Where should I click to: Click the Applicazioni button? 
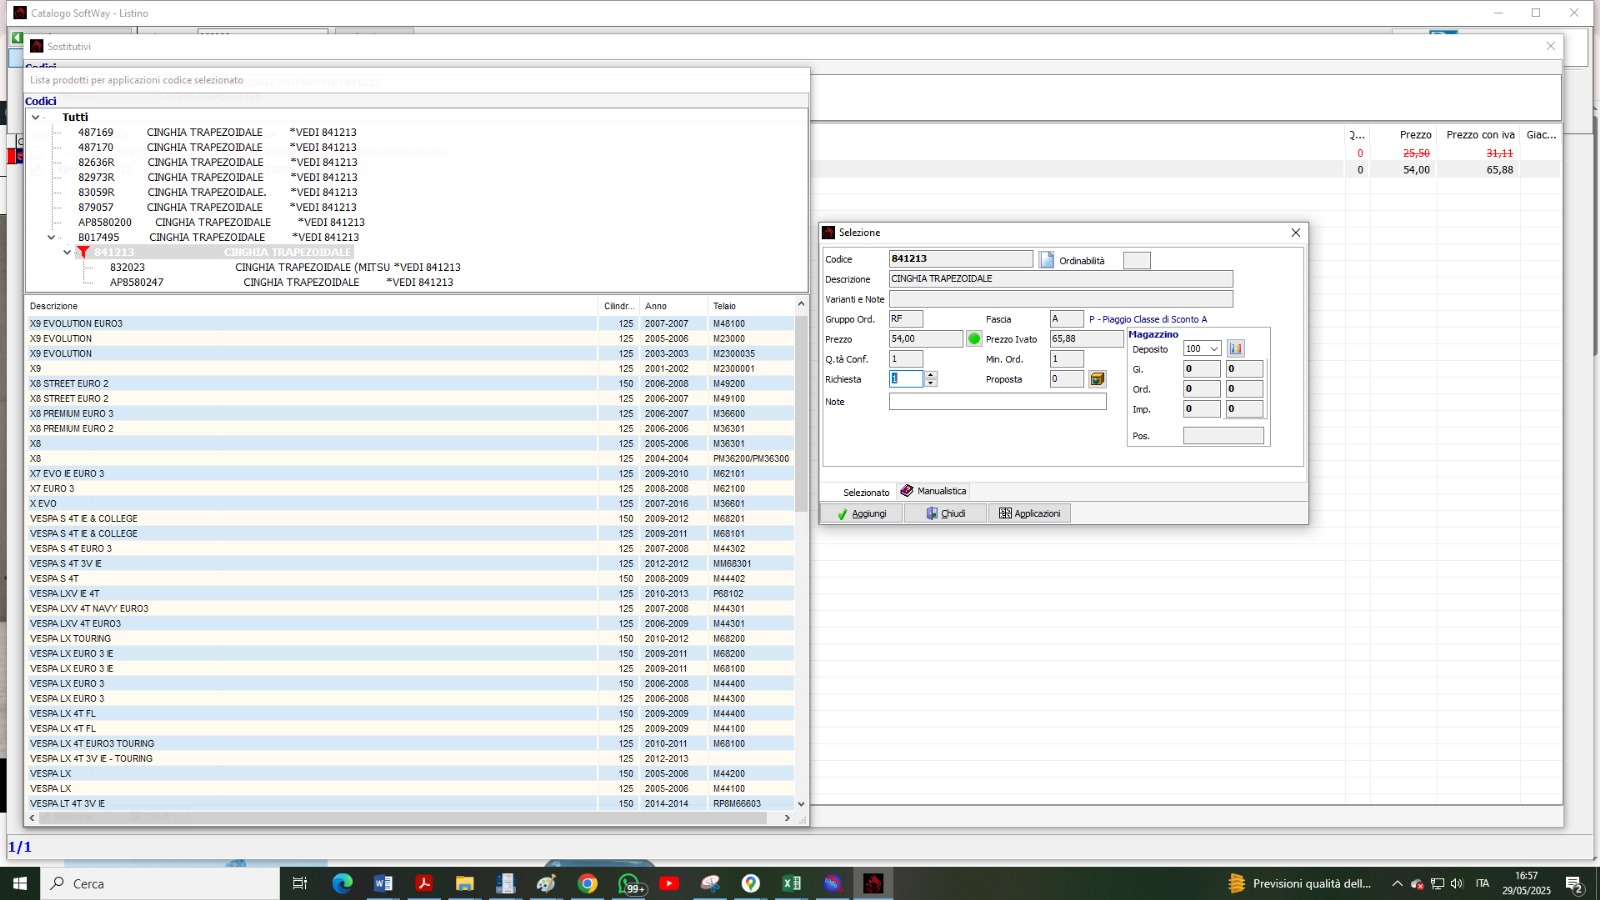pos(1029,513)
